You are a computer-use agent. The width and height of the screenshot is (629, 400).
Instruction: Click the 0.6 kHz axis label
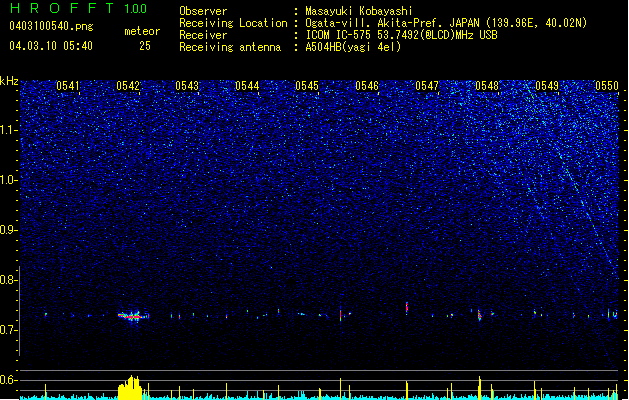(9, 380)
